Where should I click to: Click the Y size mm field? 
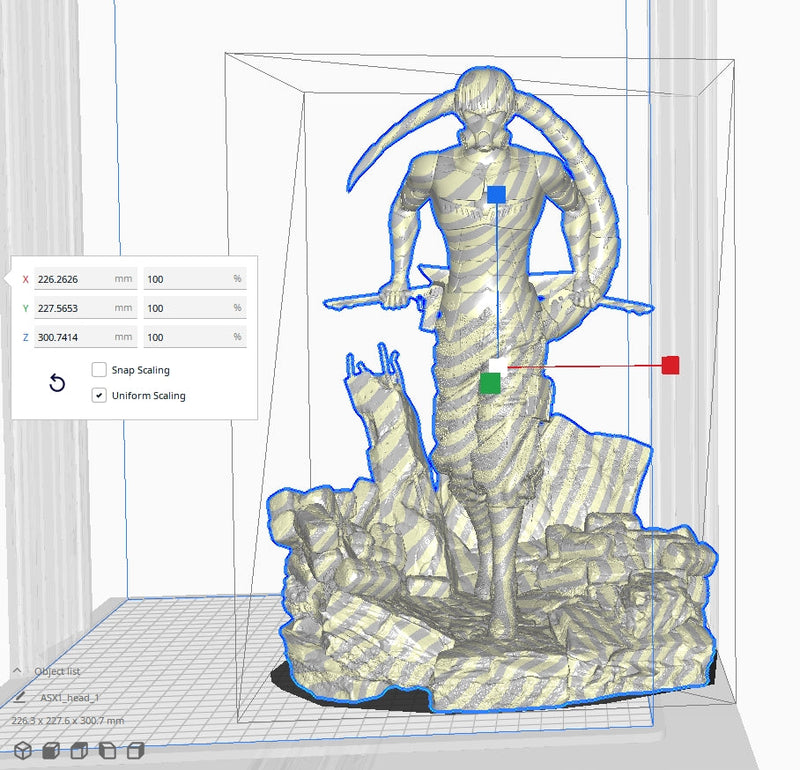(x=86, y=308)
